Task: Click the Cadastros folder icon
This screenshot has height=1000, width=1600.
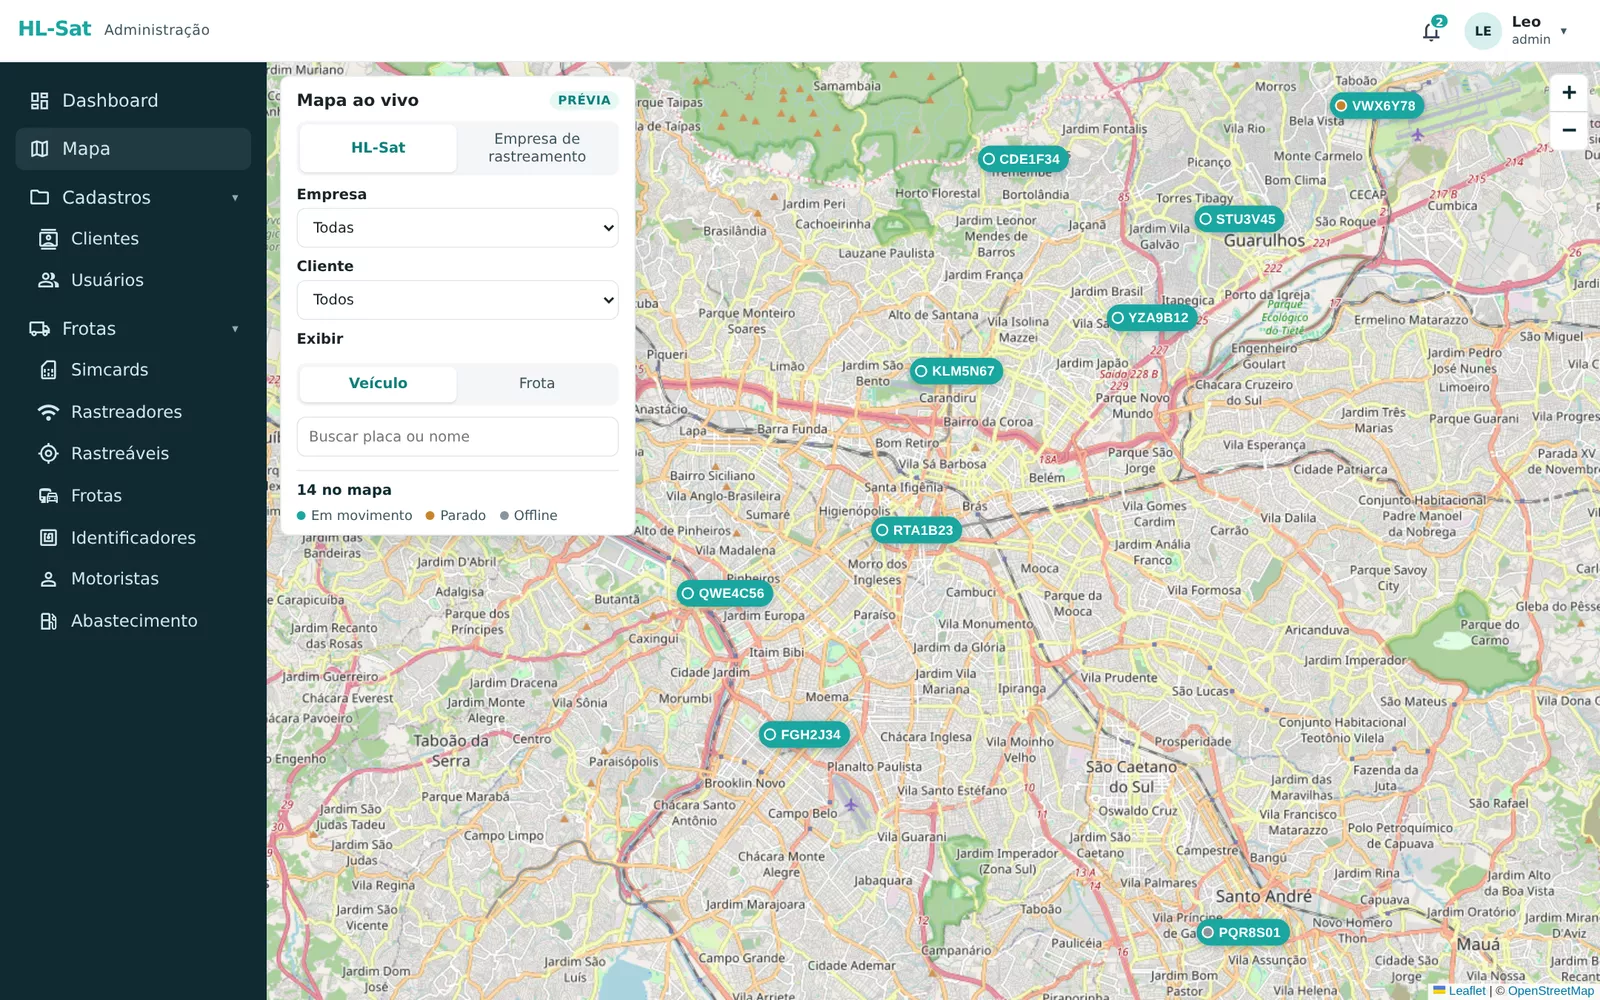Action: coord(40,198)
